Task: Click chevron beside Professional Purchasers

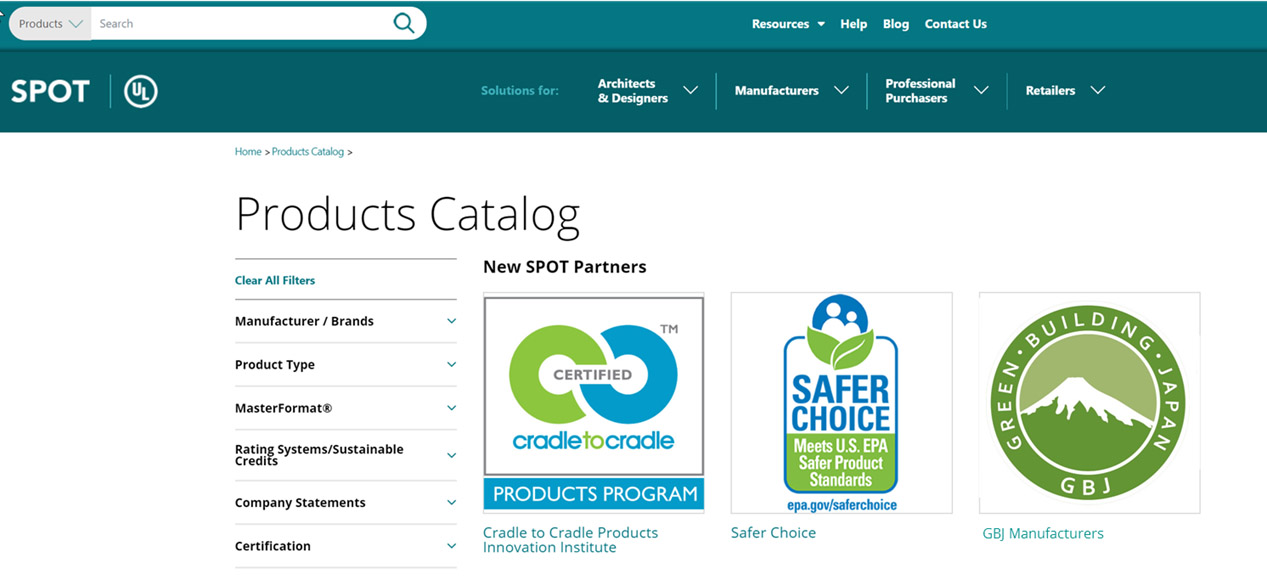Action: click(x=981, y=90)
